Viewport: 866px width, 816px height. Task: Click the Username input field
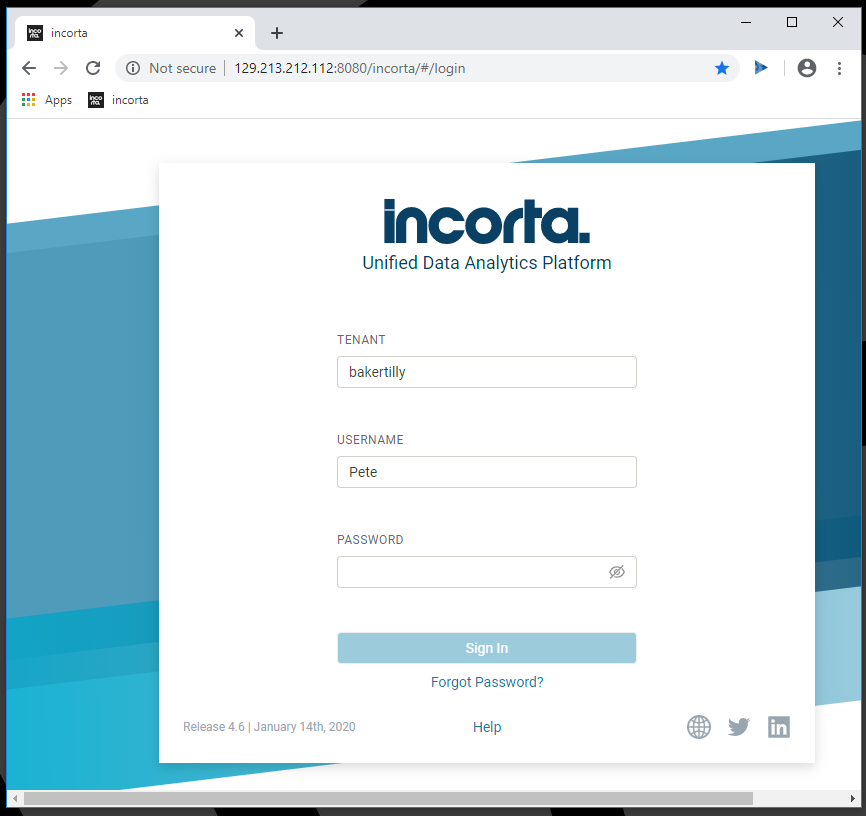coord(487,472)
